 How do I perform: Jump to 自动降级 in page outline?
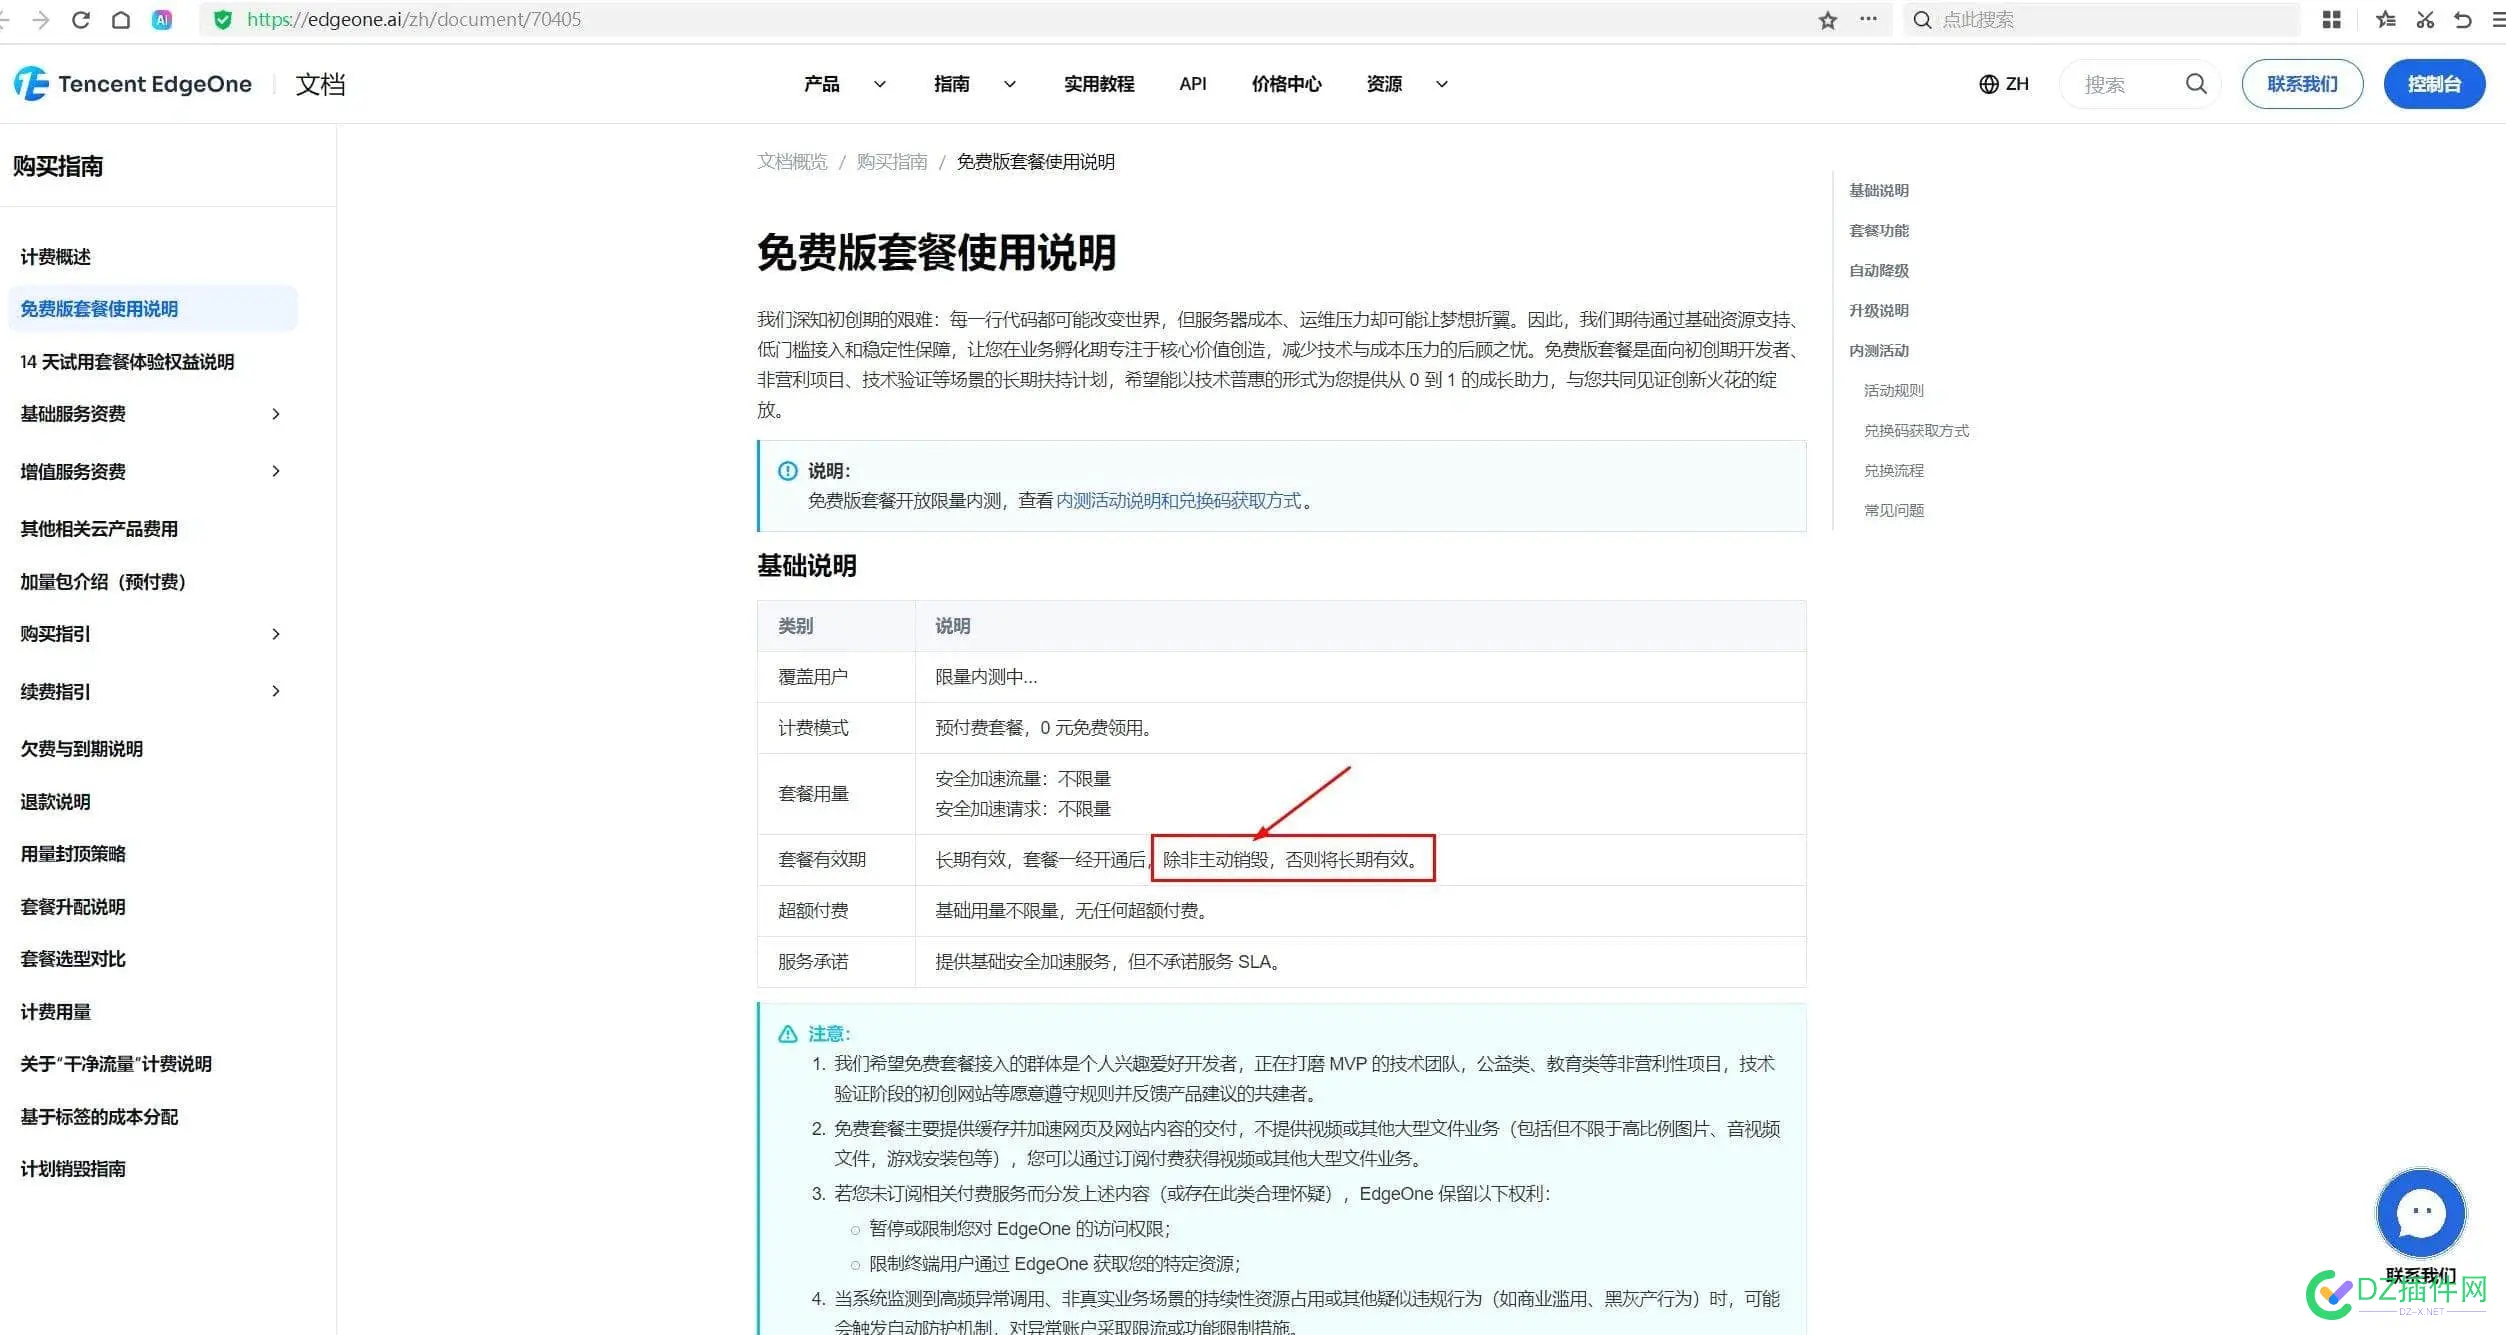pos(1878,271)
